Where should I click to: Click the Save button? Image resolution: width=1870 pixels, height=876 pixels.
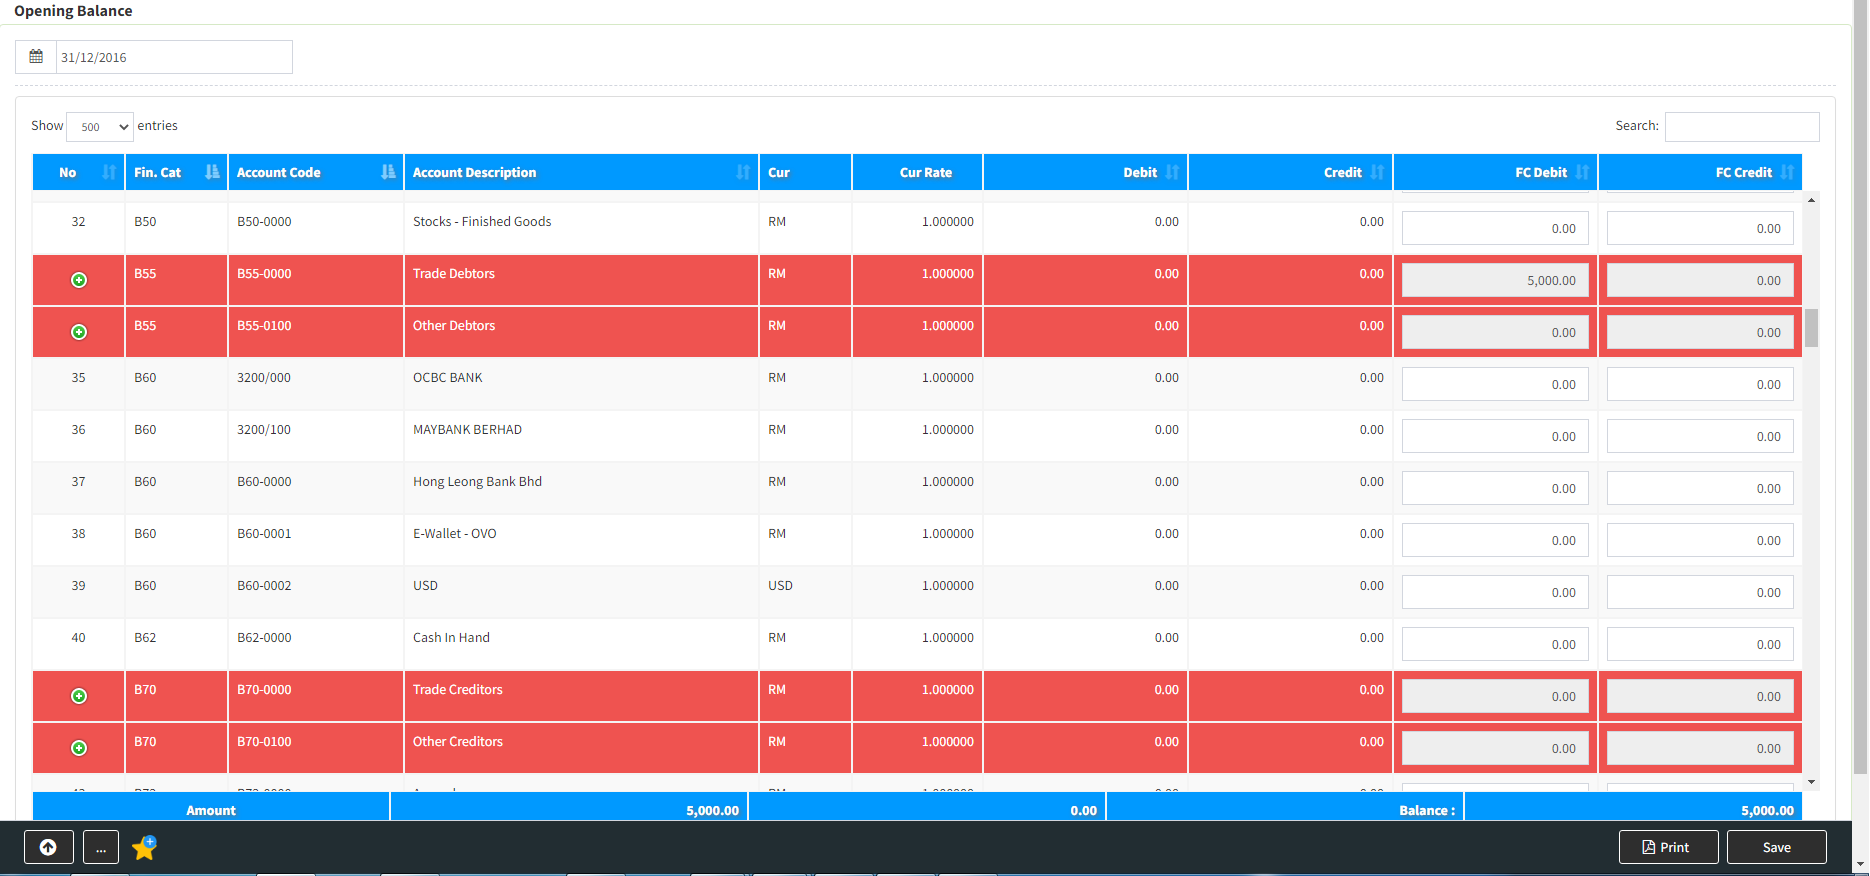tap(1776, 847)
